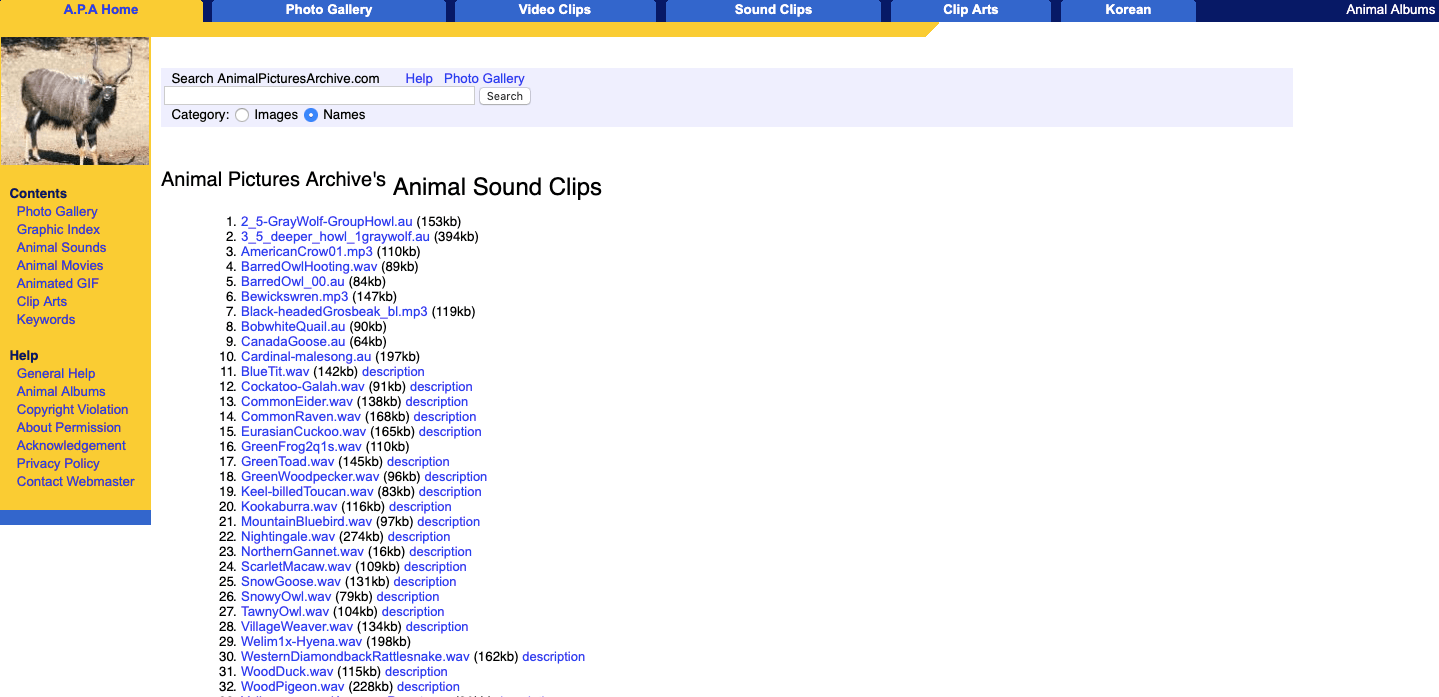The width and height of the screenshot is (1439, 697).
Task: Open BobwhiteQuail.au clip
Action: coord(293,327)
